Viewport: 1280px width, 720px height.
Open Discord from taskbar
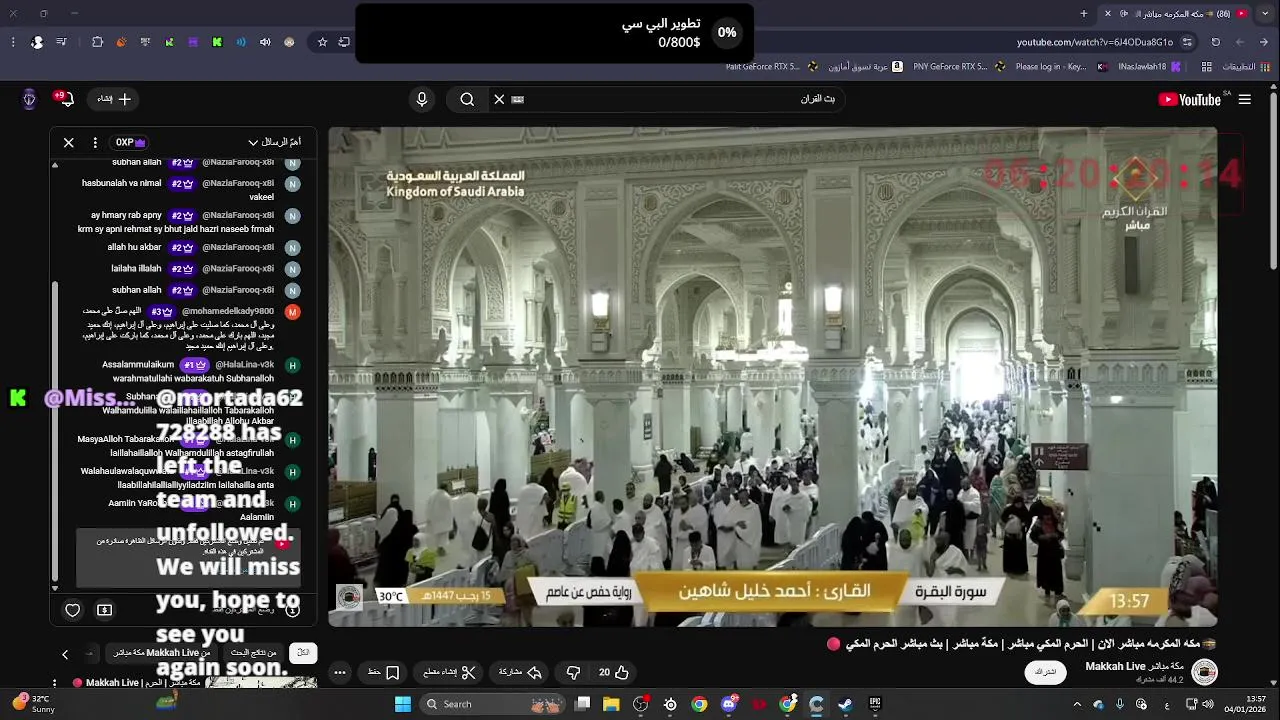pos(729,704)
